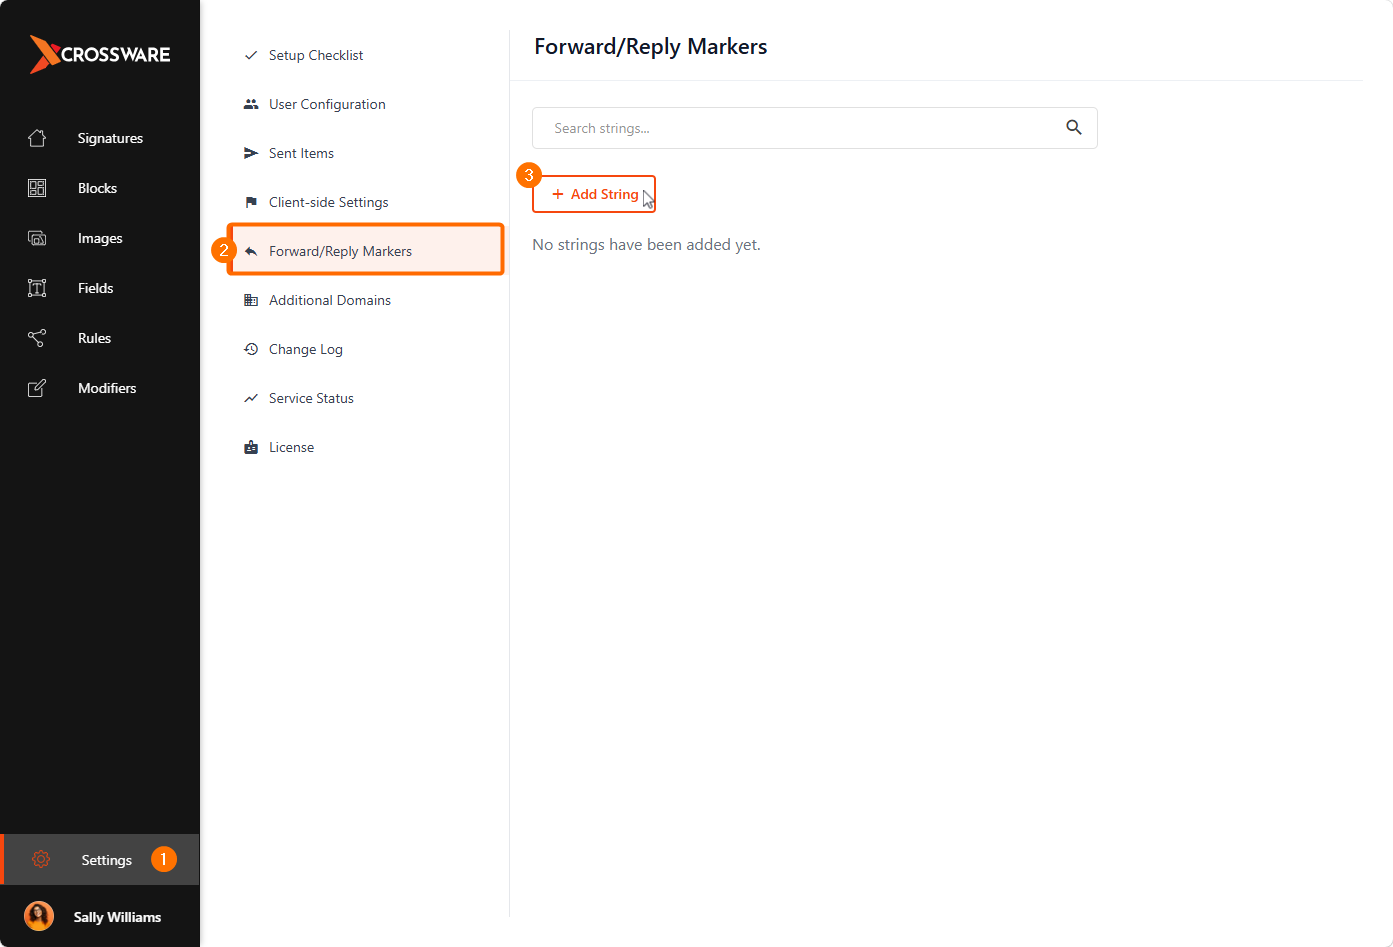Click the search magnifier icon
Viewport: 1393px width, 947px height.
1074,127
